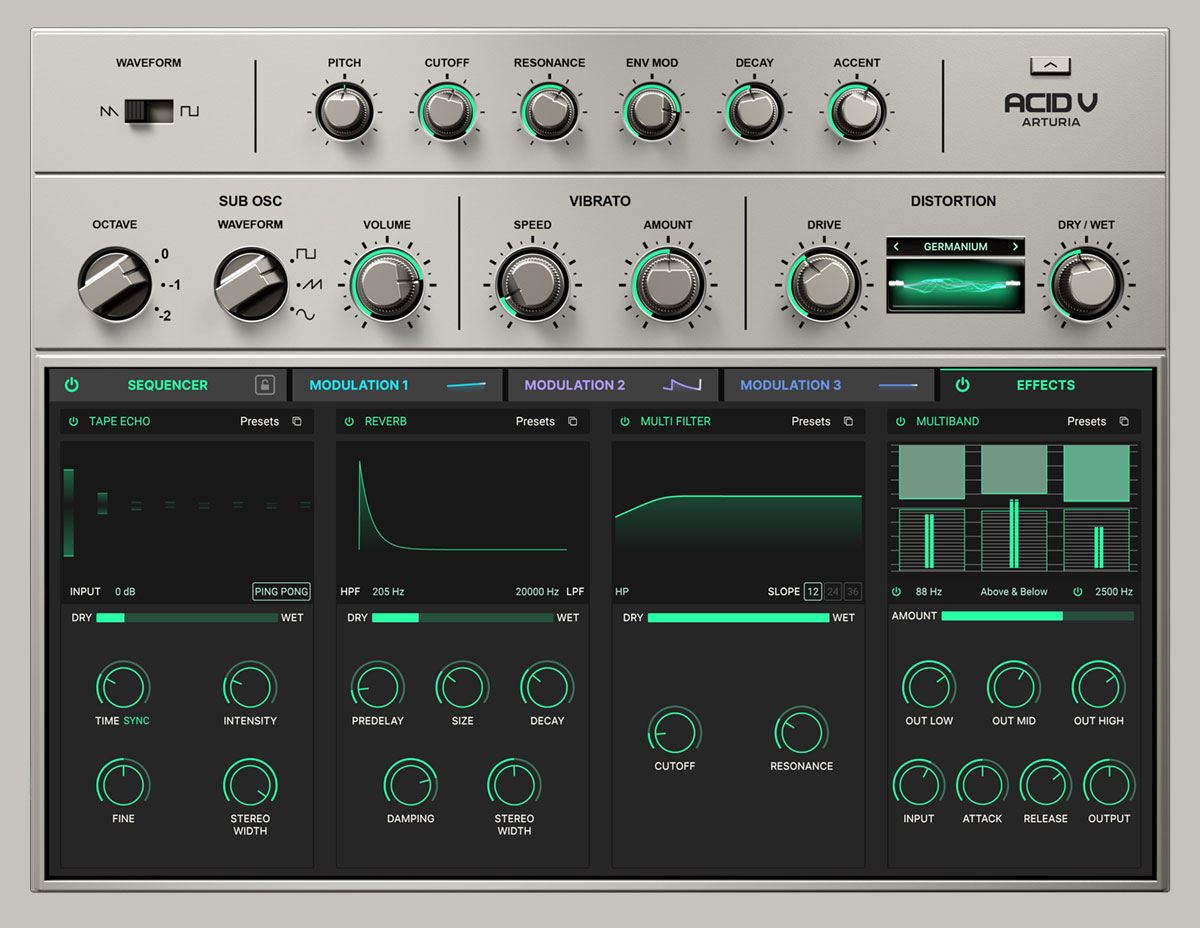This screenshot has height=928, width=1200.
Task: Select previous distortion type left arrow
Action: click(896, 247)
